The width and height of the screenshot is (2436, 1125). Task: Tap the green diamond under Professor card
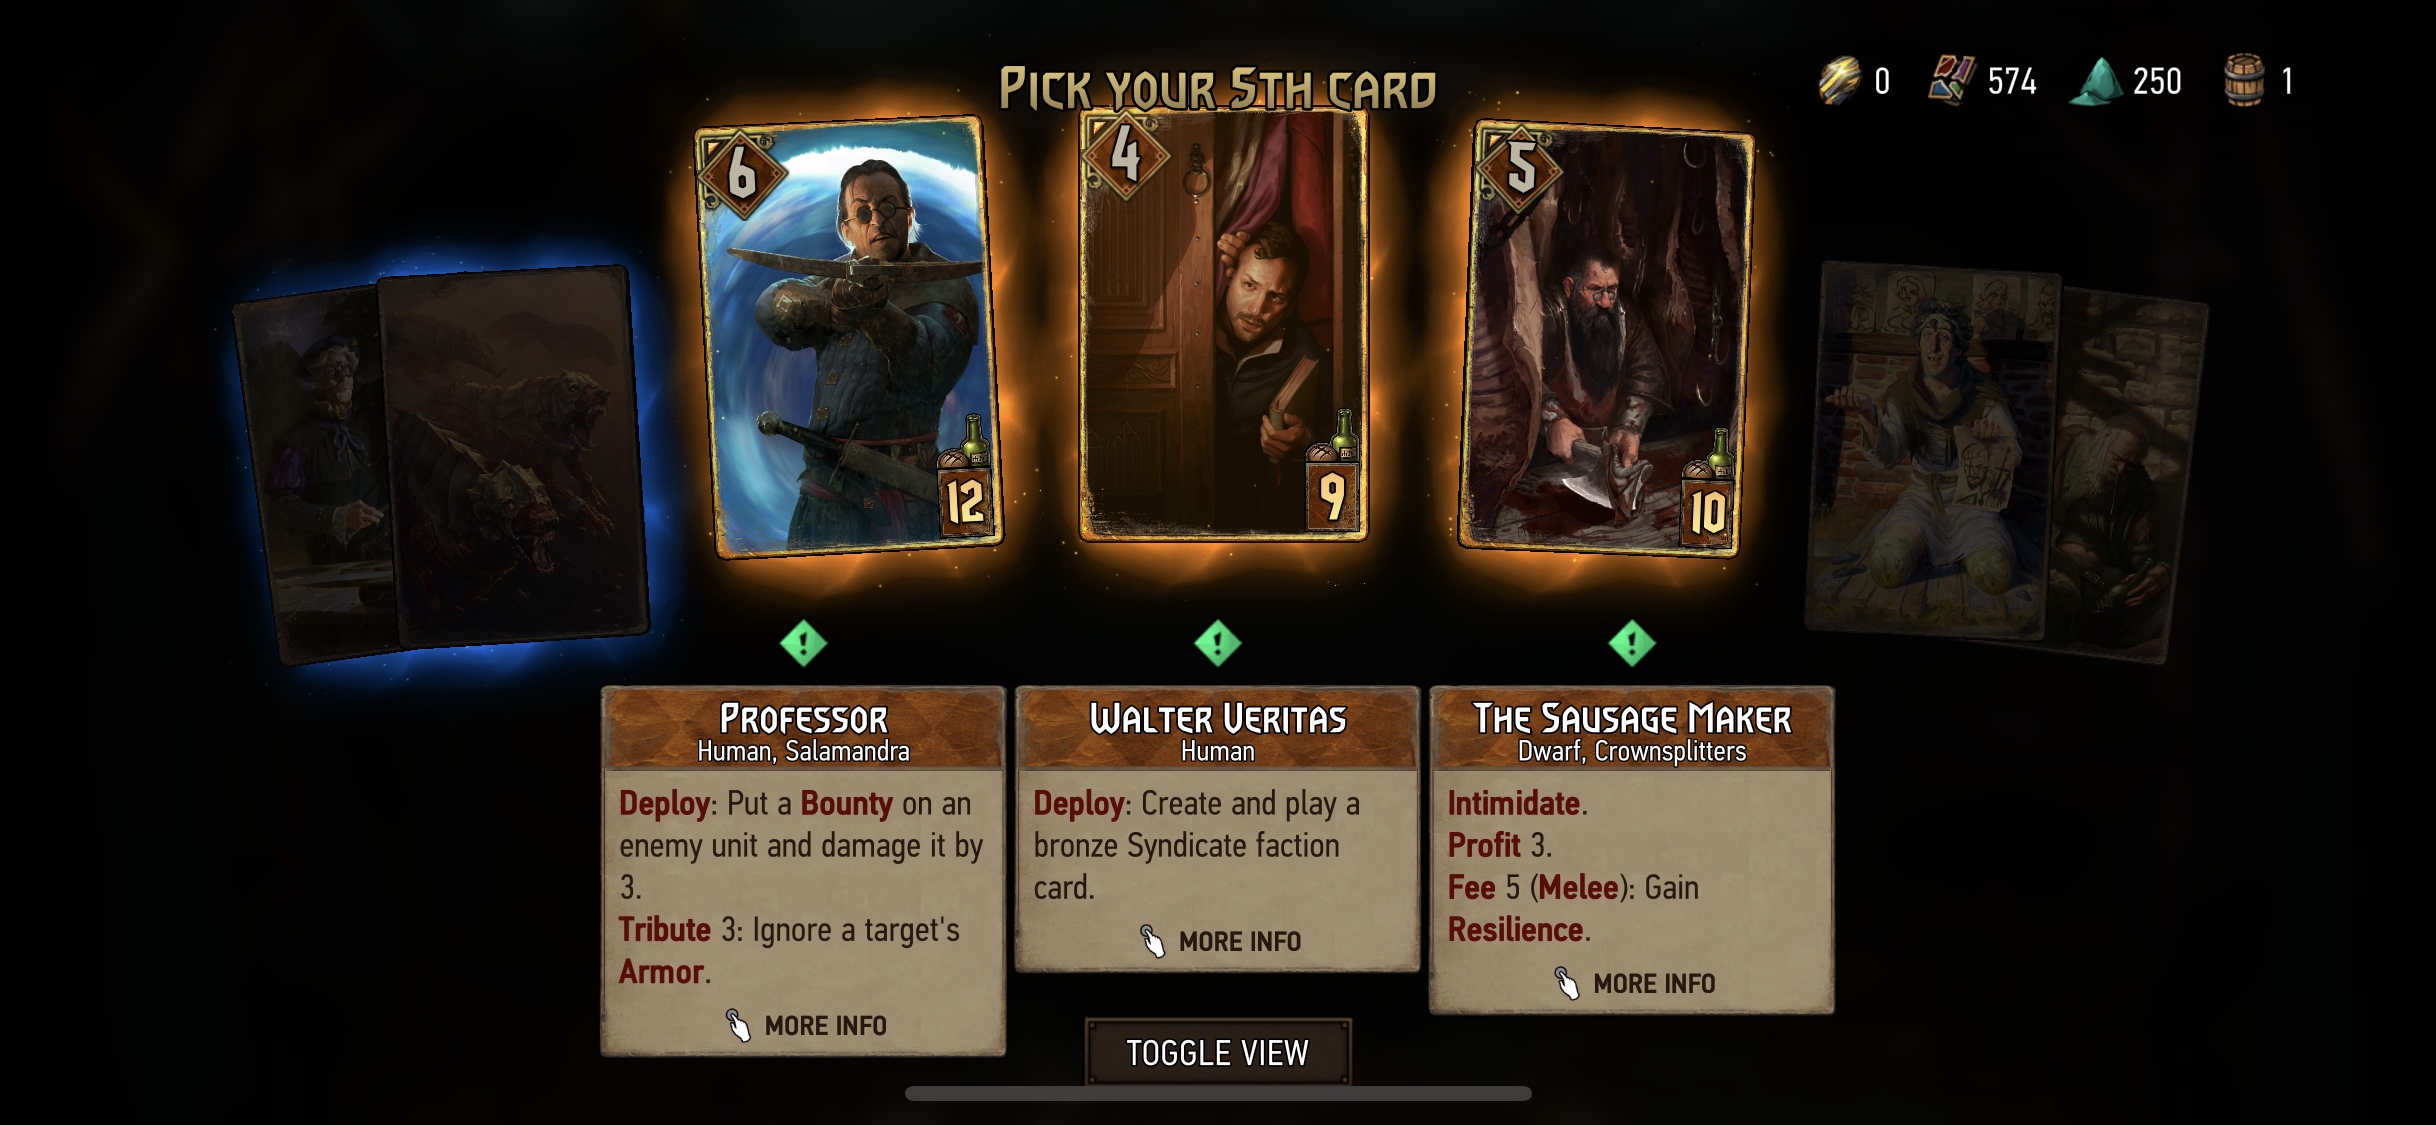tap(803, 643)
